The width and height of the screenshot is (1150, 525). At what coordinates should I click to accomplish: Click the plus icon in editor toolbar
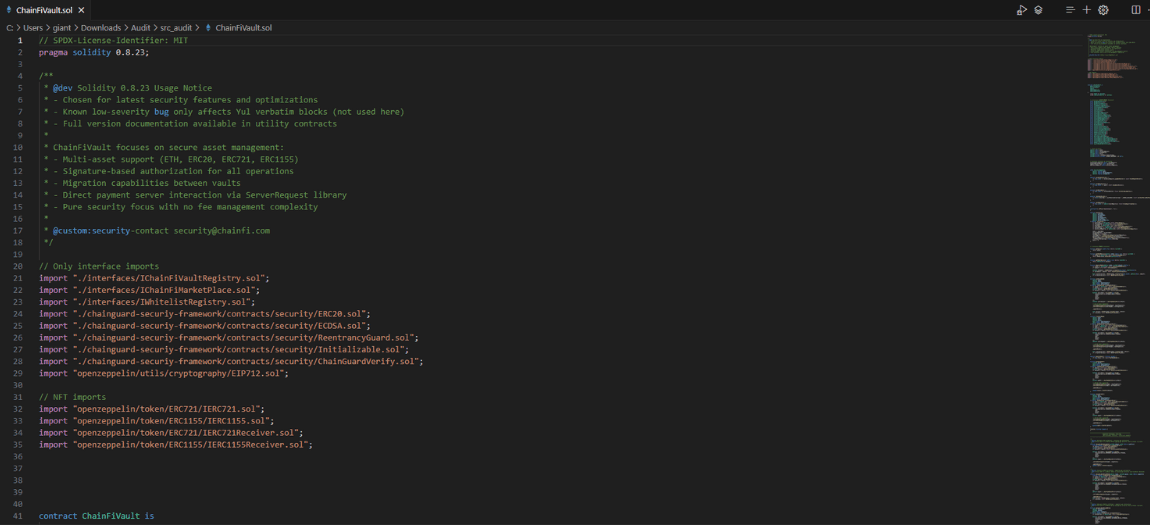point(1087,10)
